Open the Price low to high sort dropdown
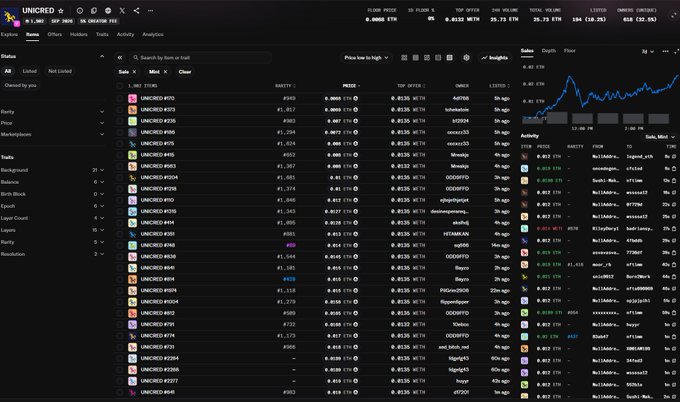The height and width of the screenshot is (402, 680). click(x=366, y=58)
